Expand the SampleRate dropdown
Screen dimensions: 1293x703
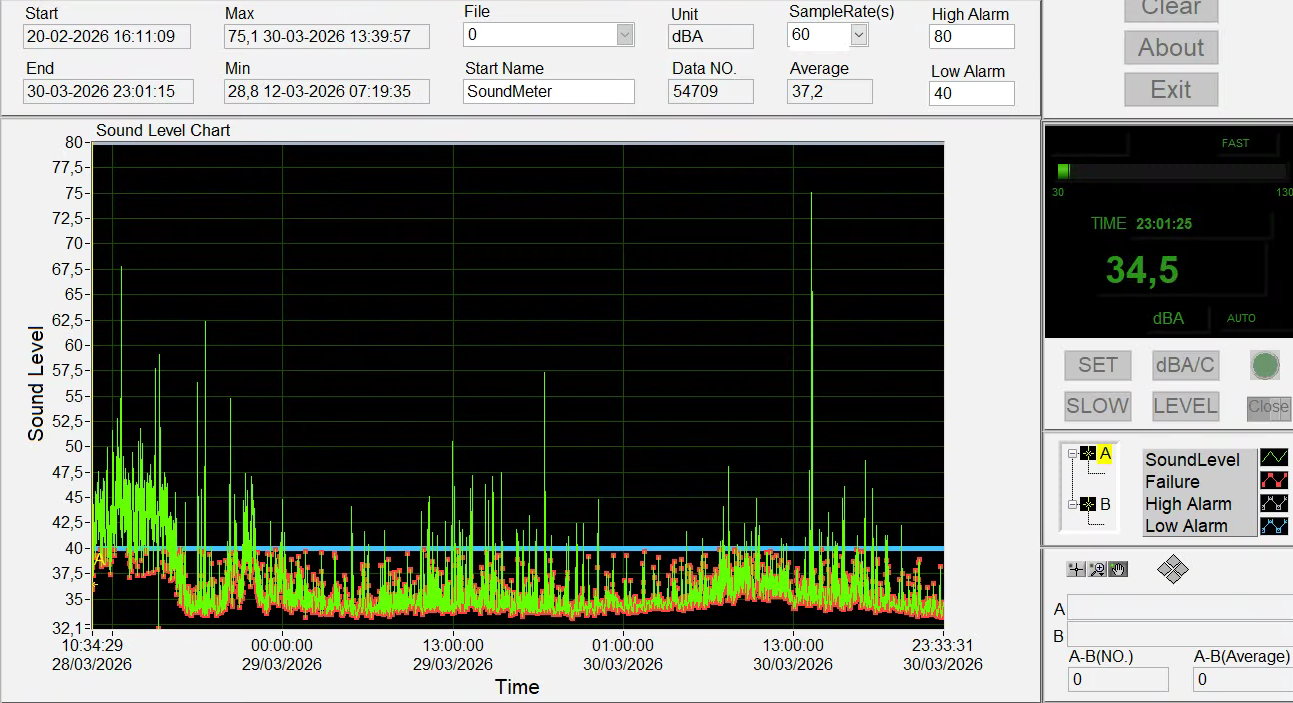859,35
